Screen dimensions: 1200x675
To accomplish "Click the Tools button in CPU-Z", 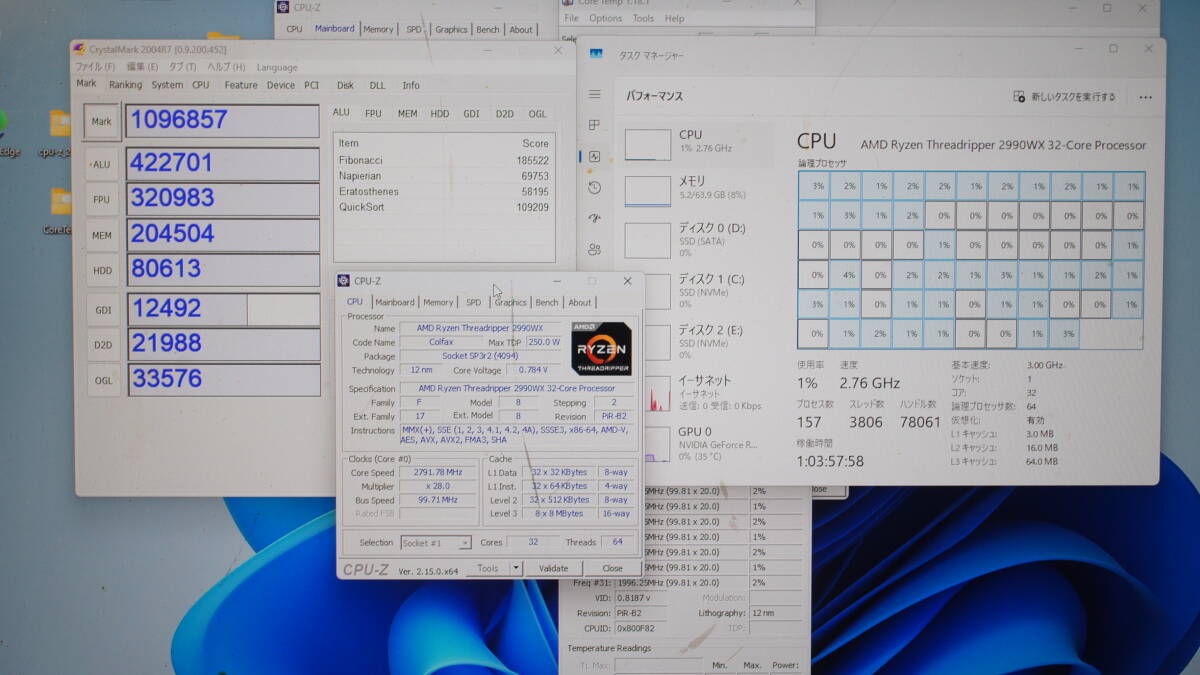I will point(488,568).
